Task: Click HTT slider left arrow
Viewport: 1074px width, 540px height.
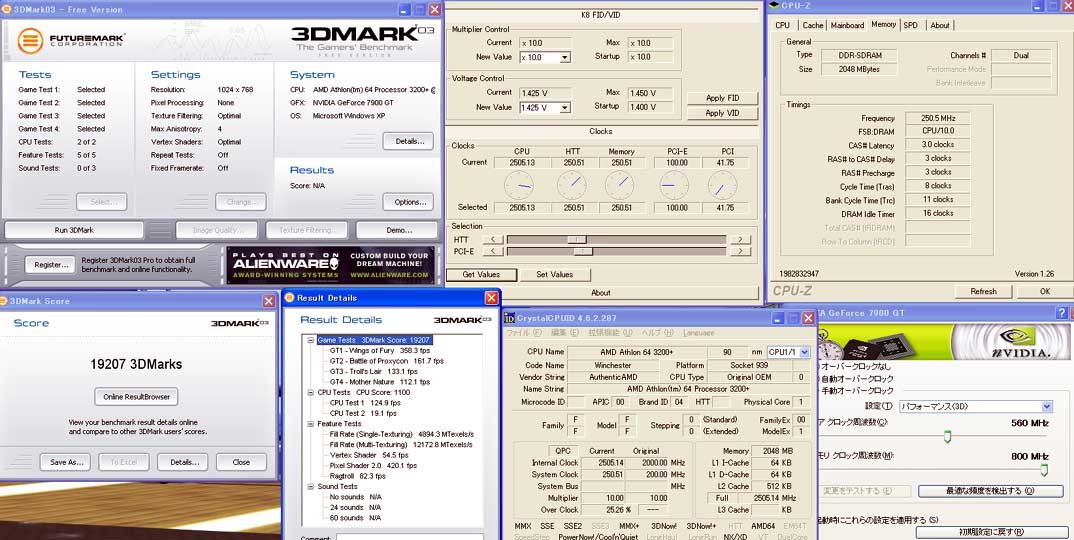Action: 492,239
